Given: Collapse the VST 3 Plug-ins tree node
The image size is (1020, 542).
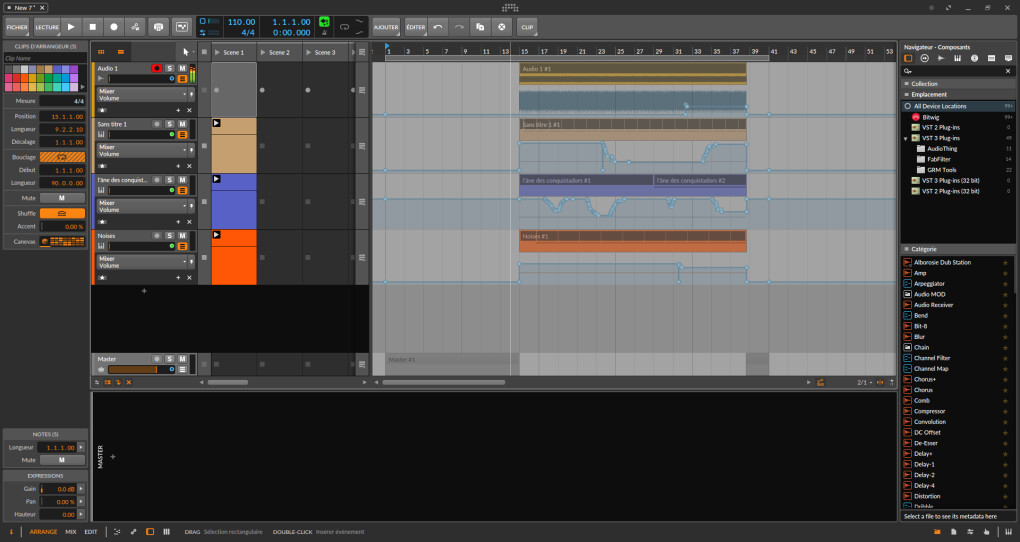Looking at the screenshot, I should [x=906, y=138].
